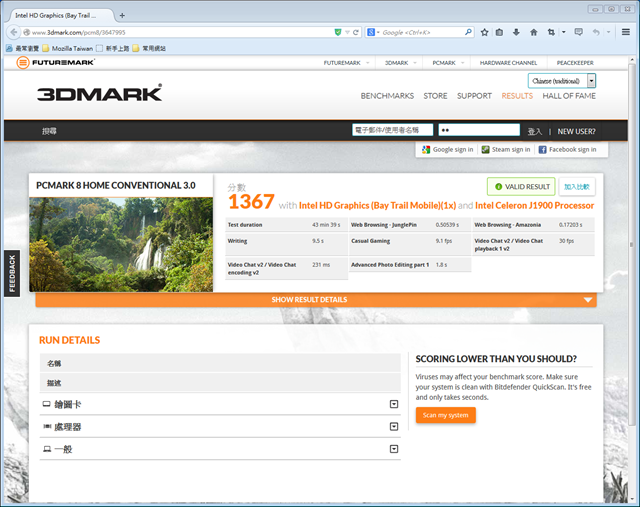Open the downloads arrow icon

click(x=516, y=32)
